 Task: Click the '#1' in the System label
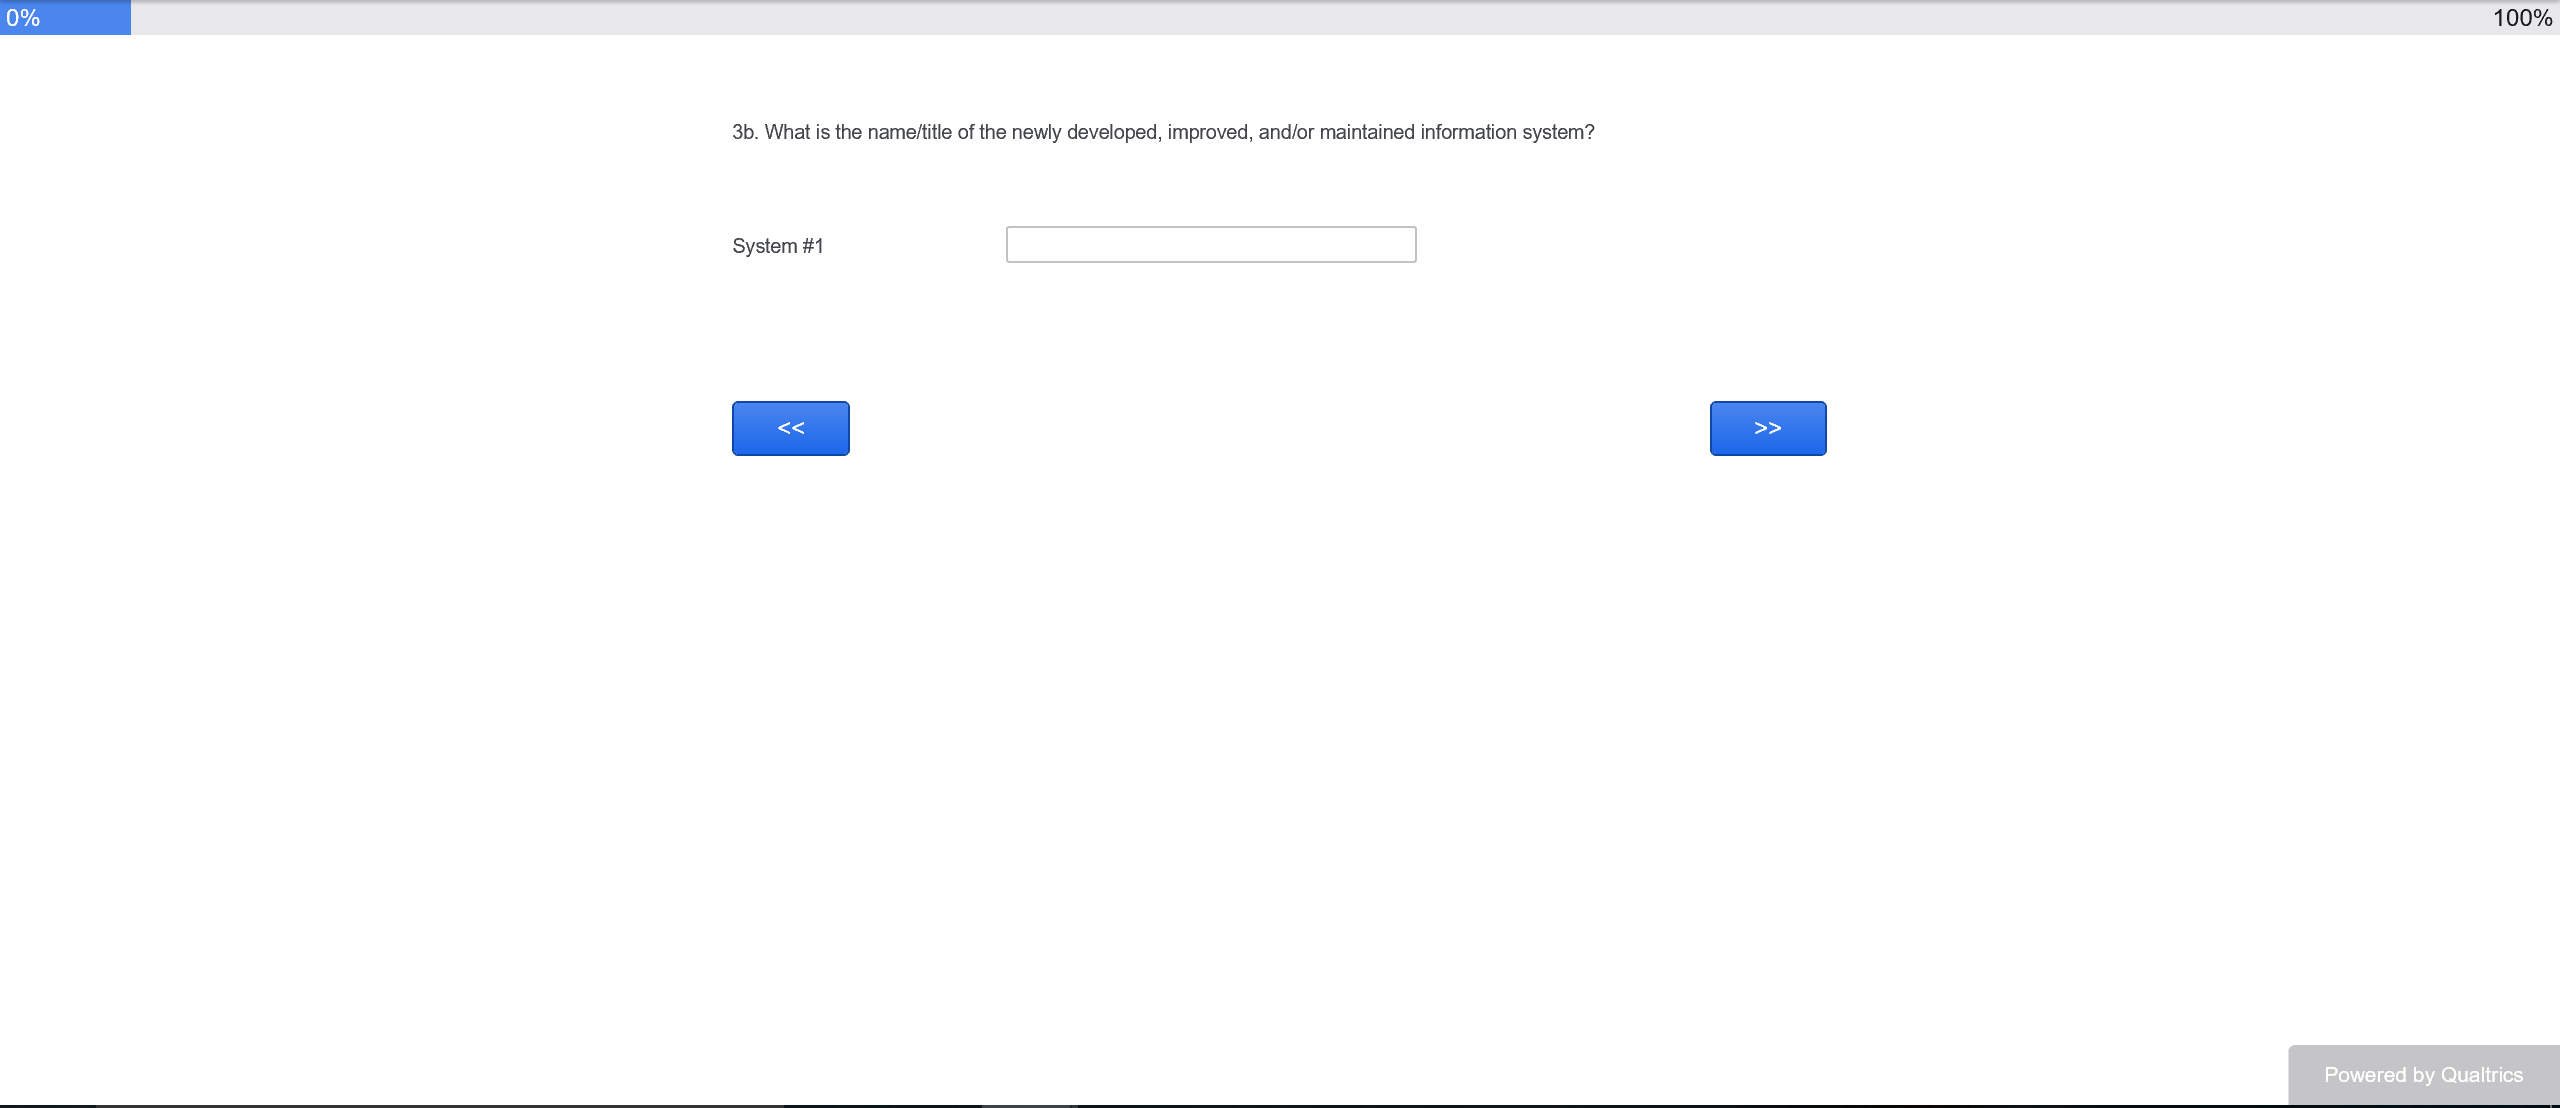812,246
